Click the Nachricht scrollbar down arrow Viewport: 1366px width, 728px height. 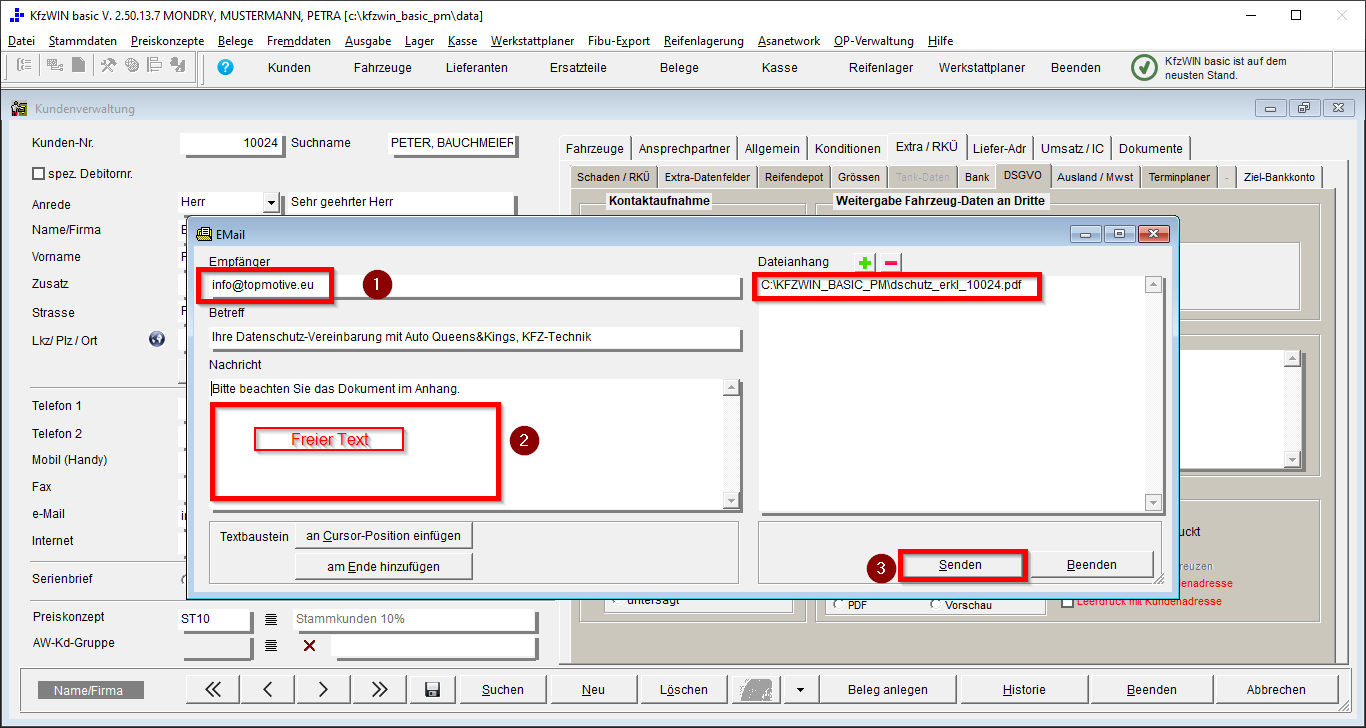731,501
